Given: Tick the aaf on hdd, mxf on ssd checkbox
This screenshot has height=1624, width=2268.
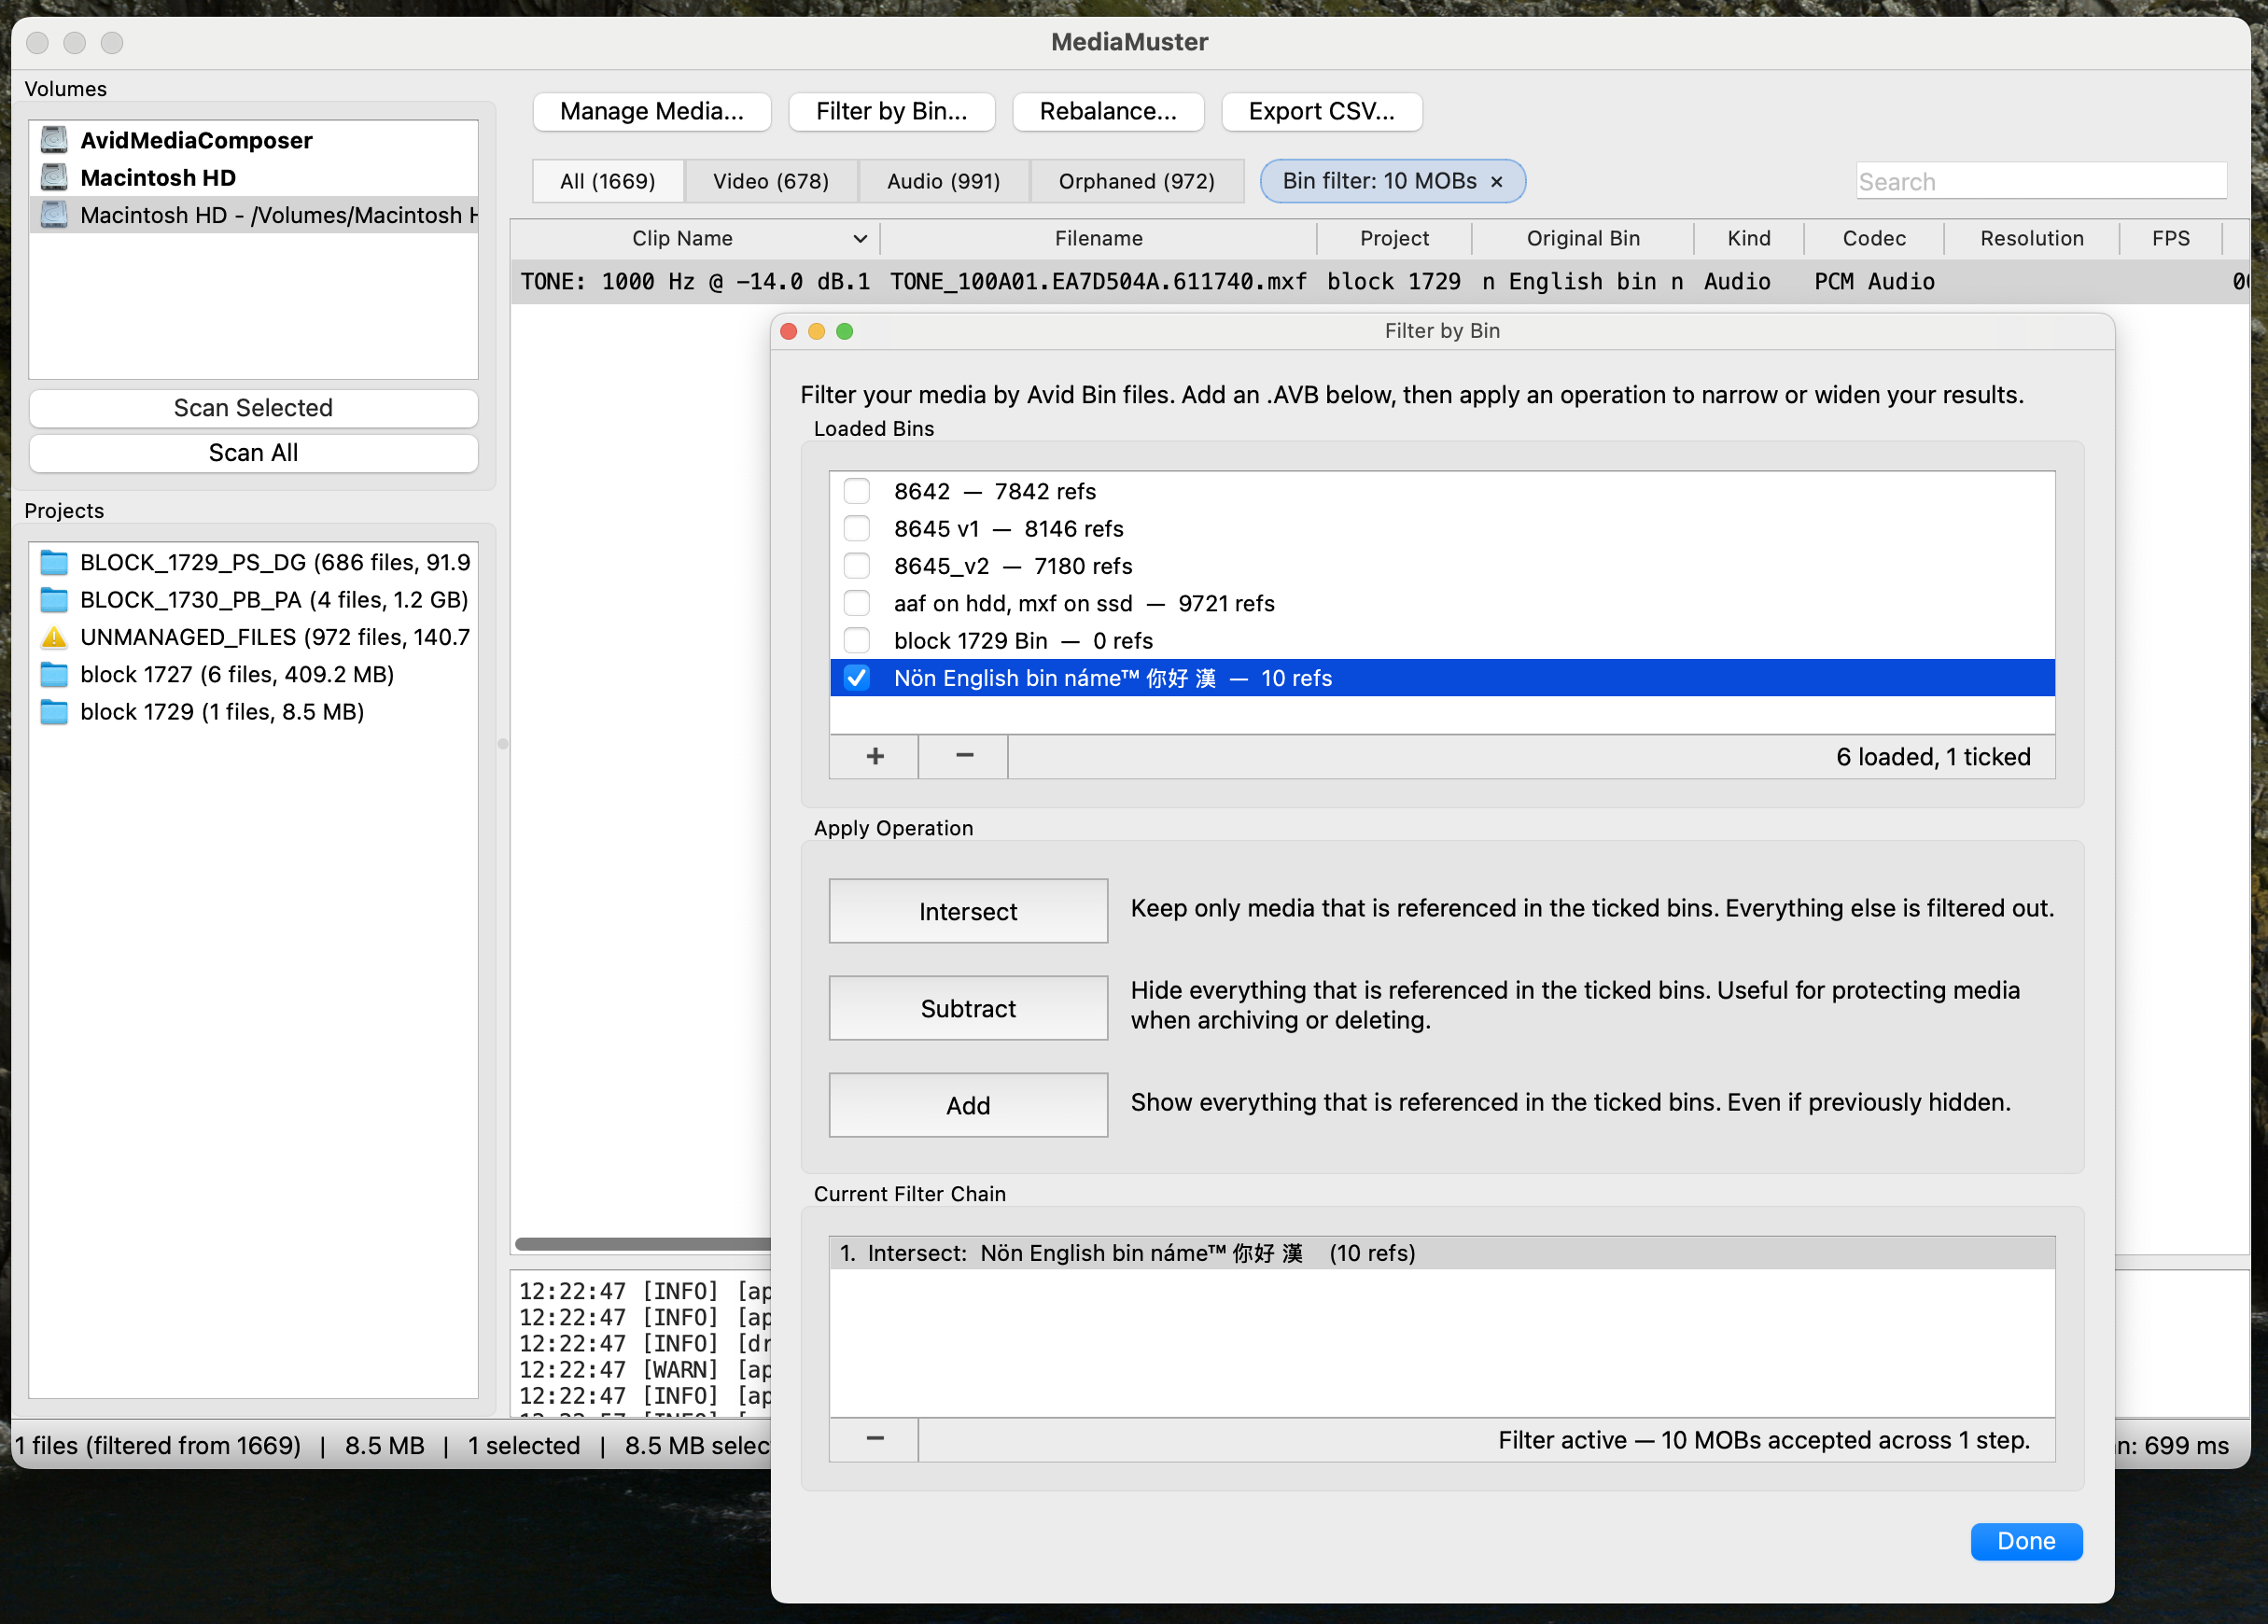Looking at the screenshot, I should (857, 603).
